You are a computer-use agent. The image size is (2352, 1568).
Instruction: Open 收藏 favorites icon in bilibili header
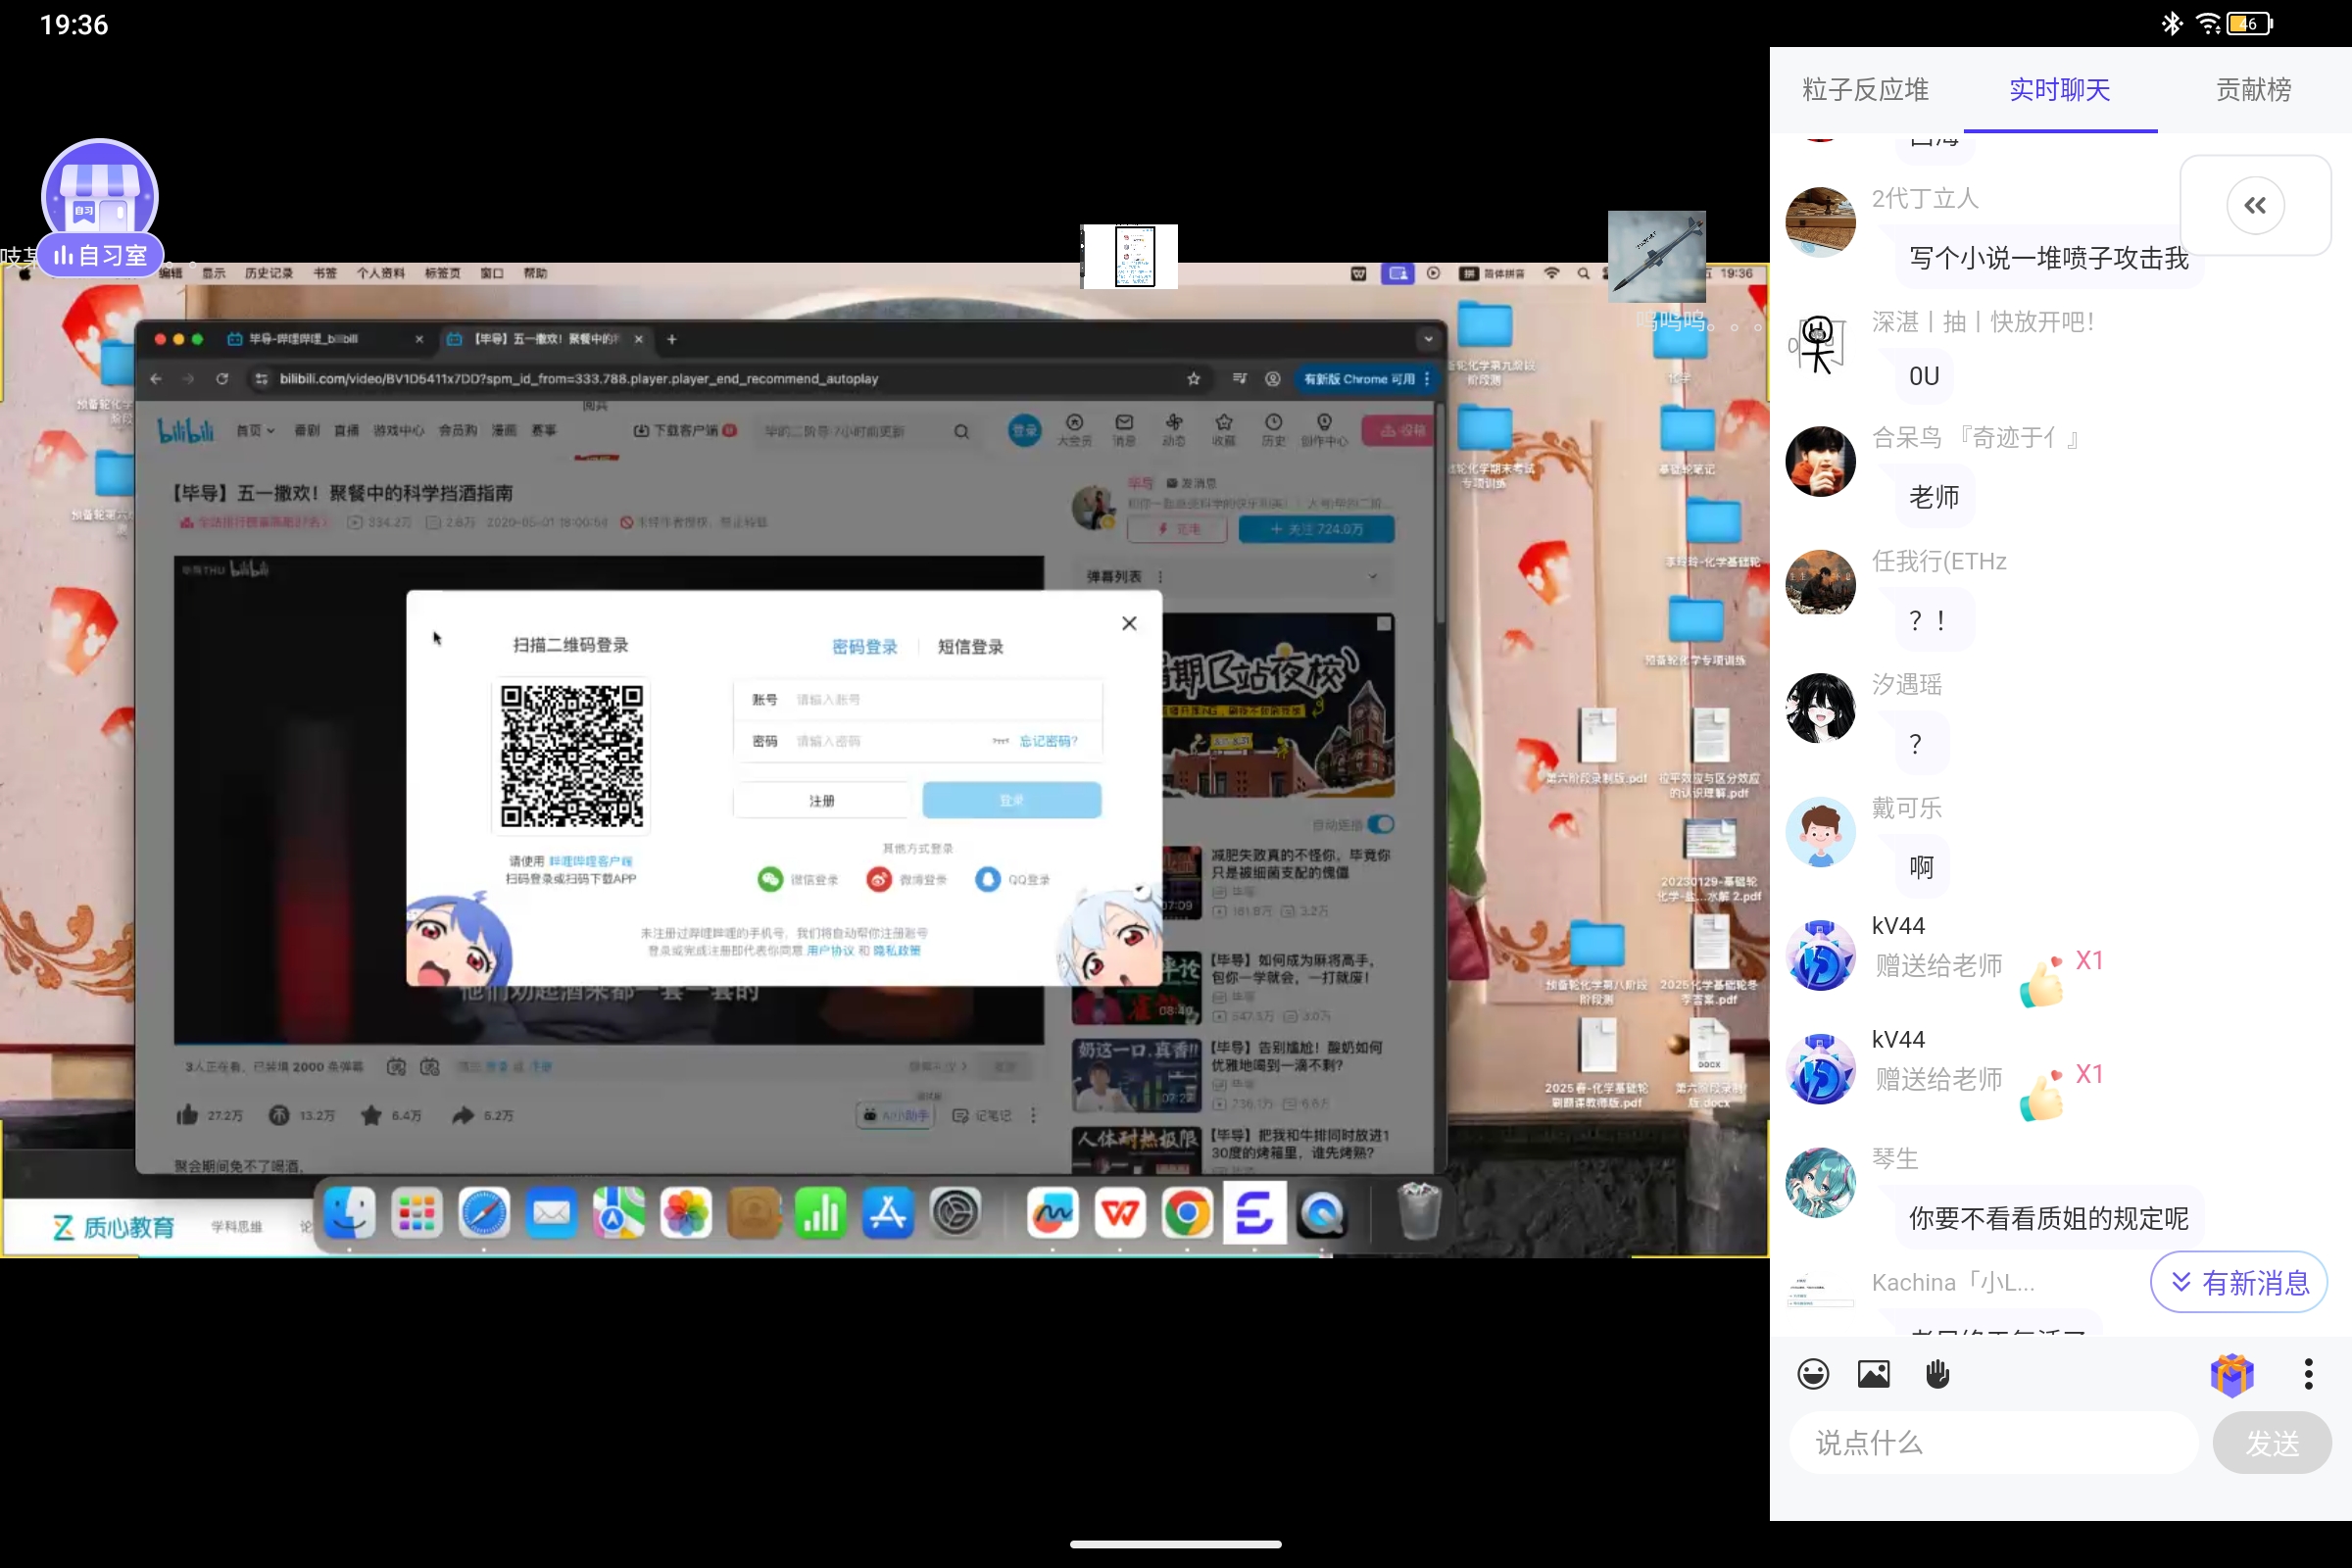tap(1224, 429)
